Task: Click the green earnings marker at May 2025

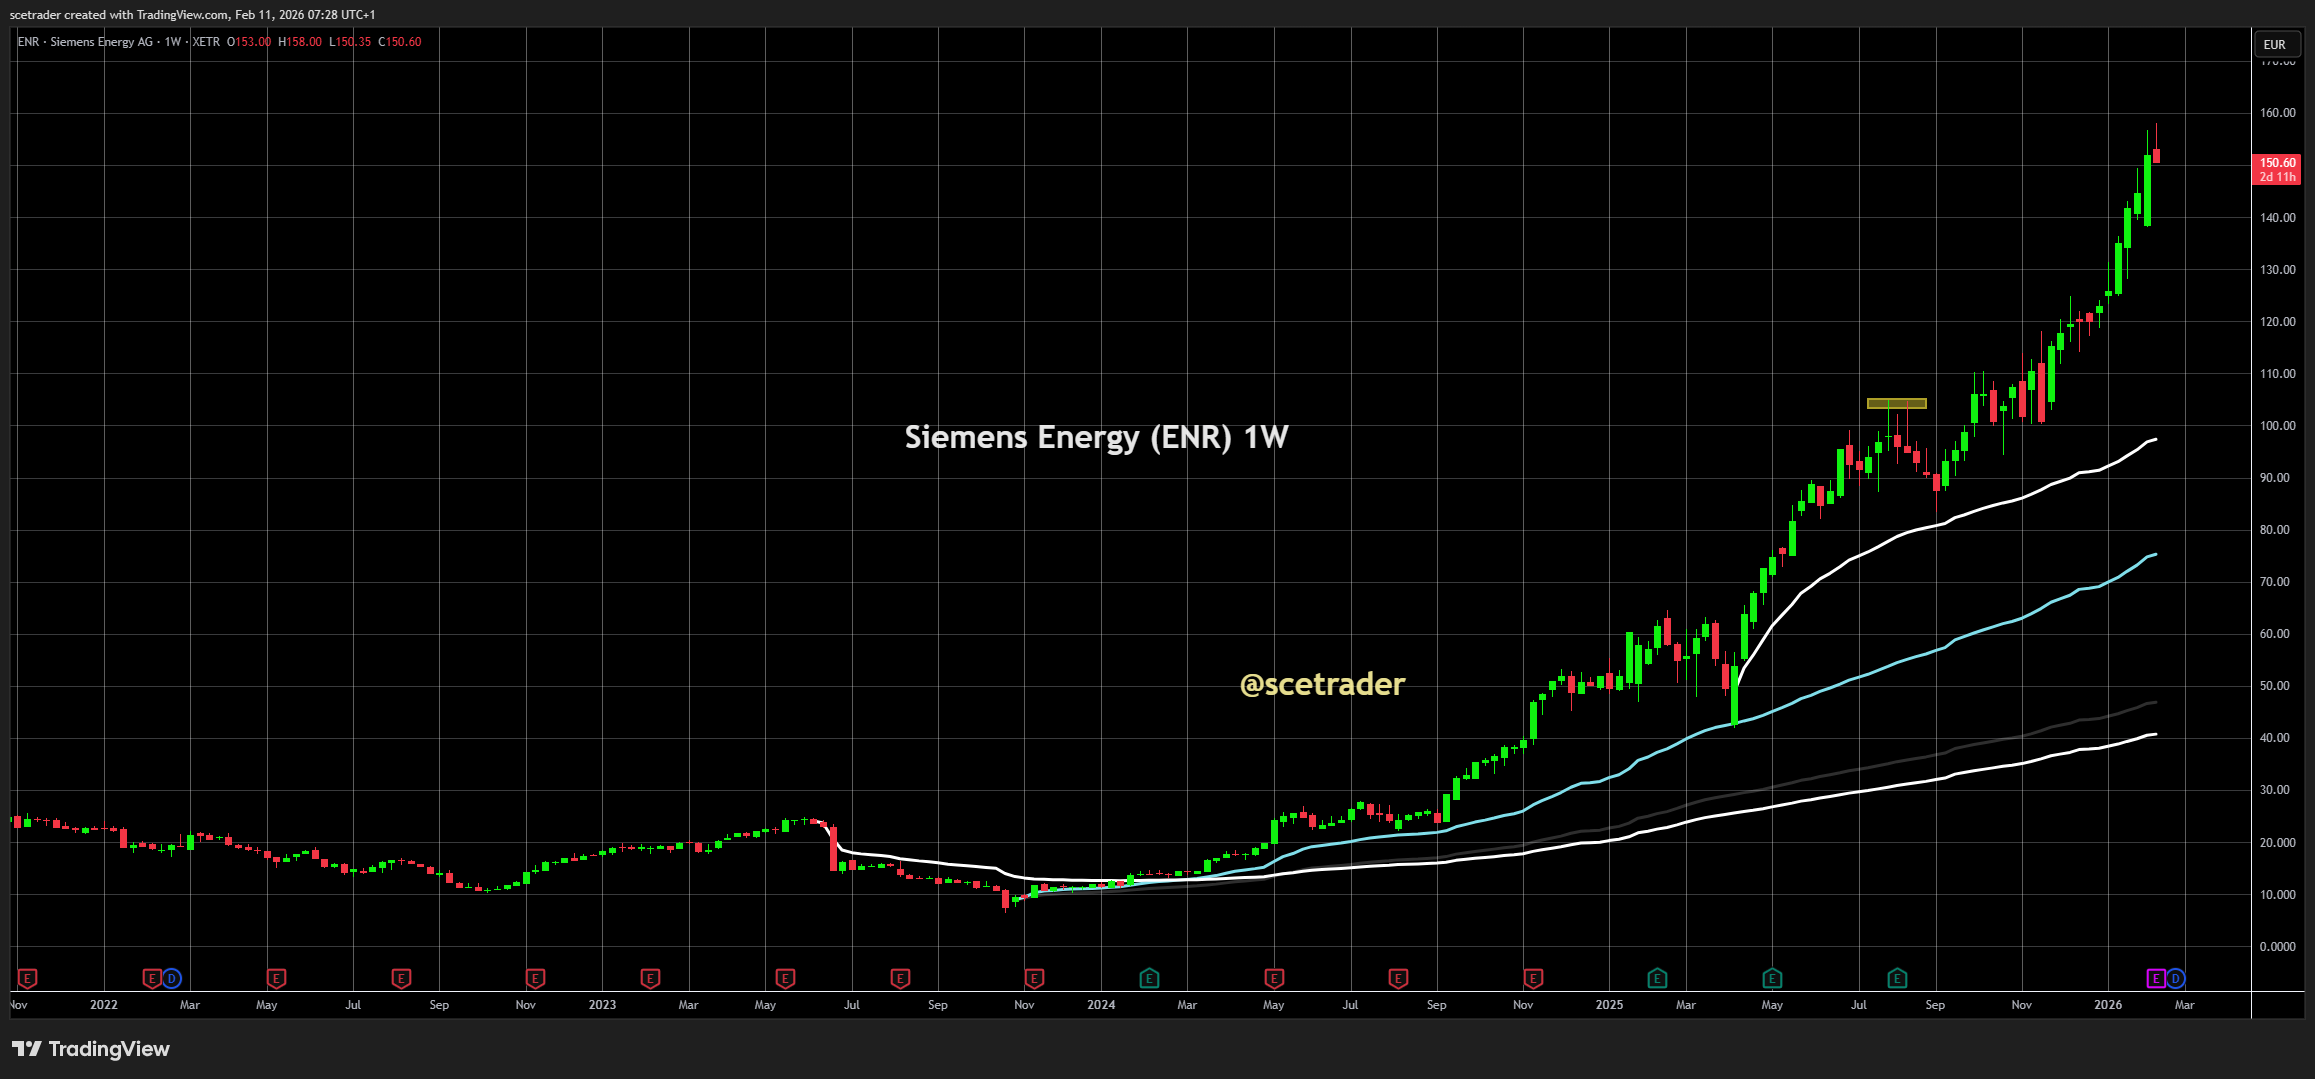Action: point(1772,978)
